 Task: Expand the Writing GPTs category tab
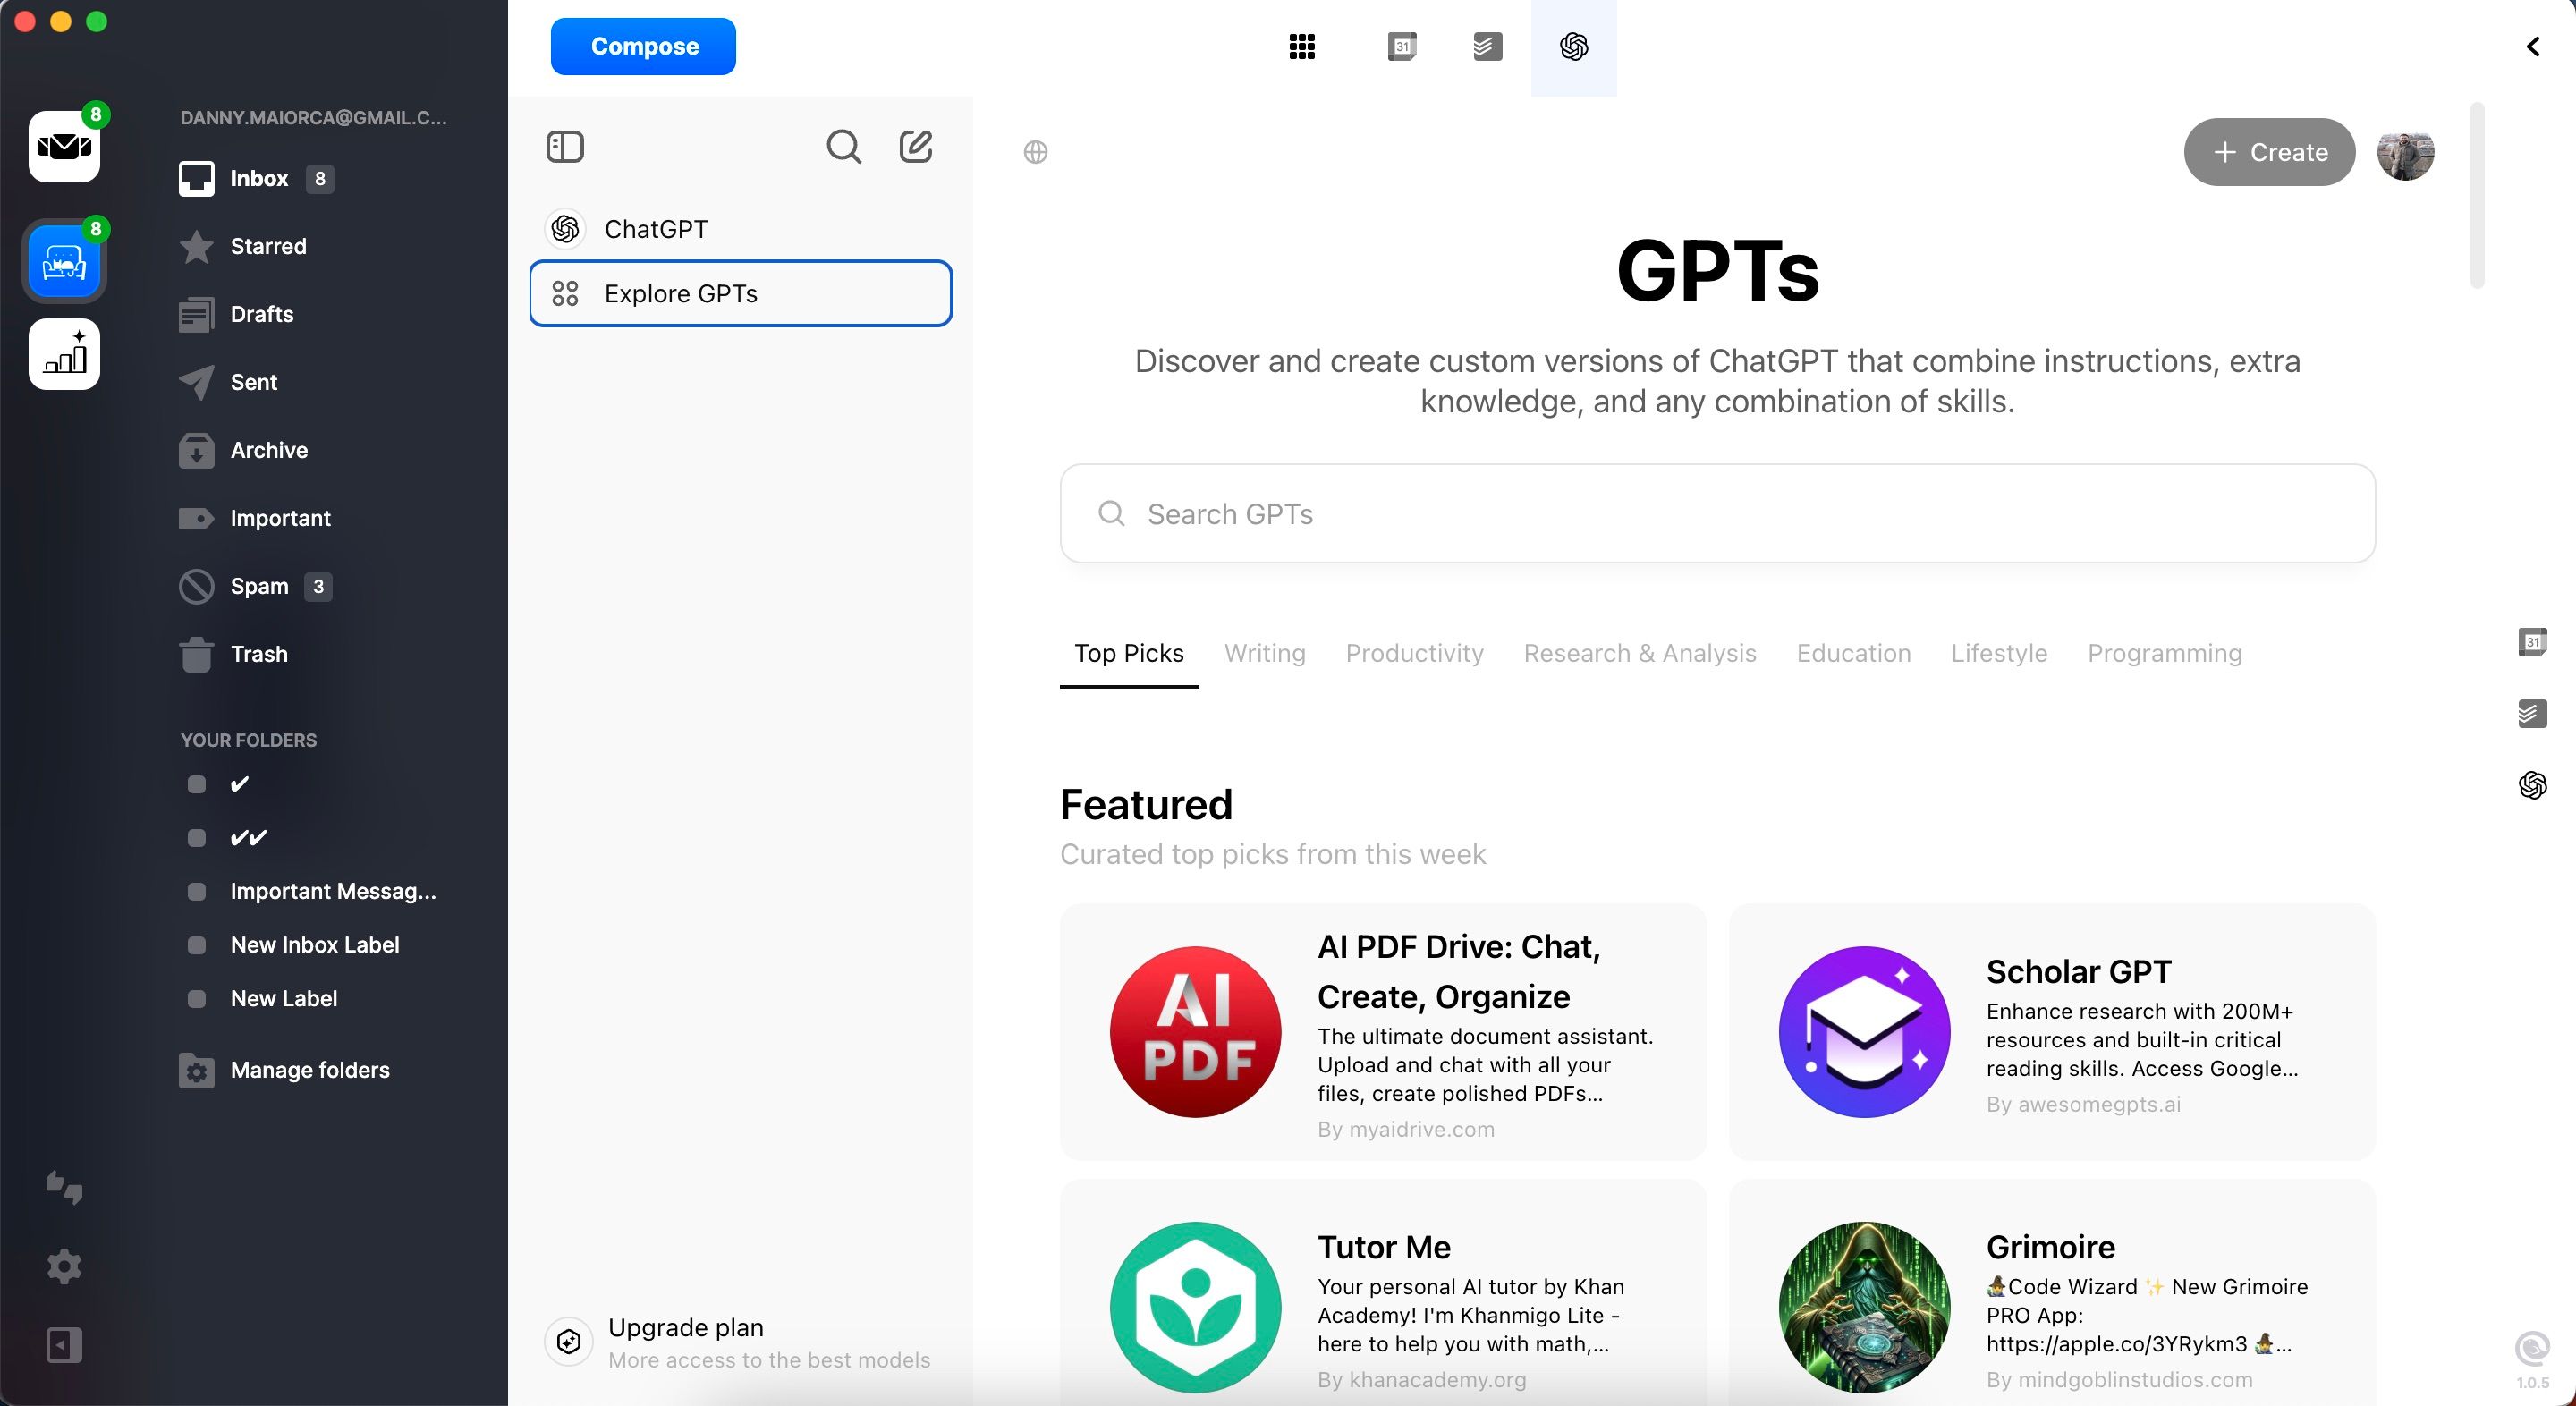click(x=1264, y=653)
